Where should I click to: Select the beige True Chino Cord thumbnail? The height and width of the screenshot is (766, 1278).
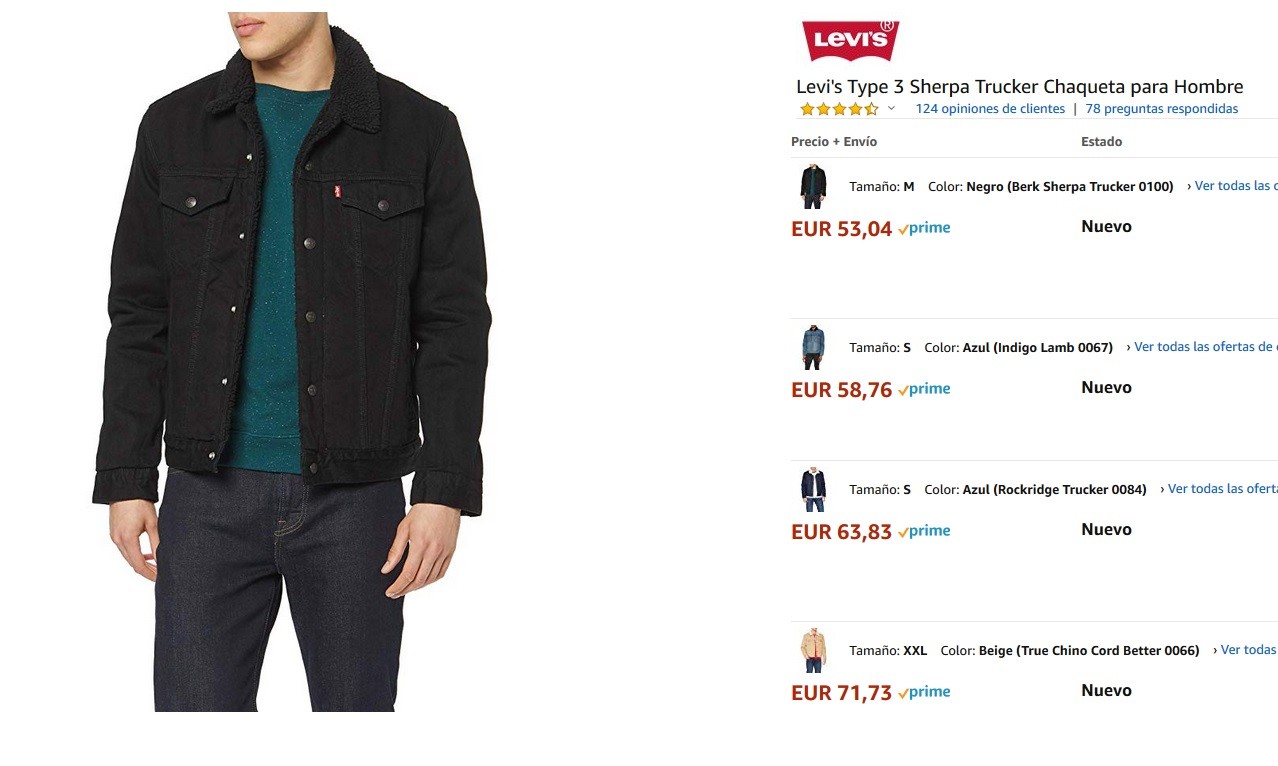pyautogui.click(x=813, y=650)
